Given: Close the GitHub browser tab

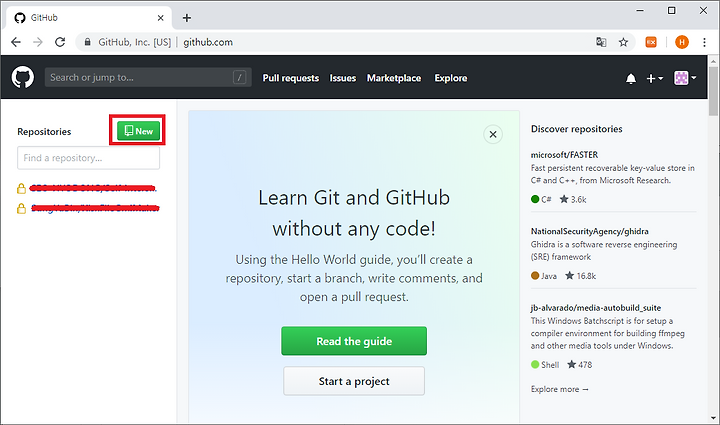Looking at the screenshot, I should click(160, 18).
